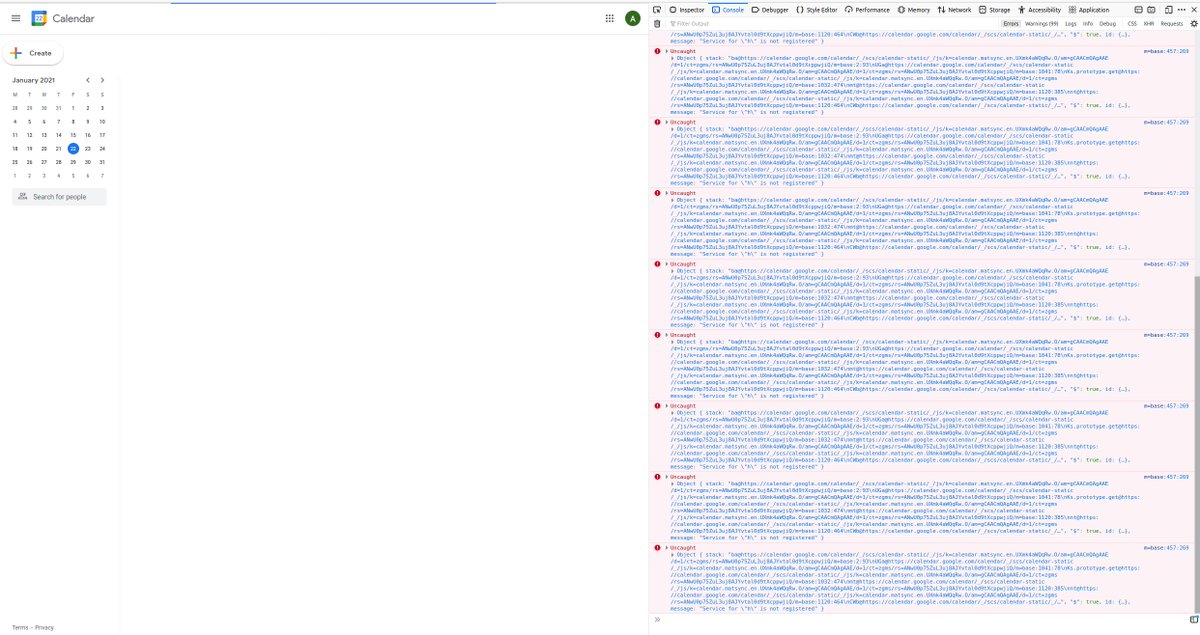Switch to the Network tab
Image resolution: width=1200 pixels, height=635 pixels.
(955, 9)
